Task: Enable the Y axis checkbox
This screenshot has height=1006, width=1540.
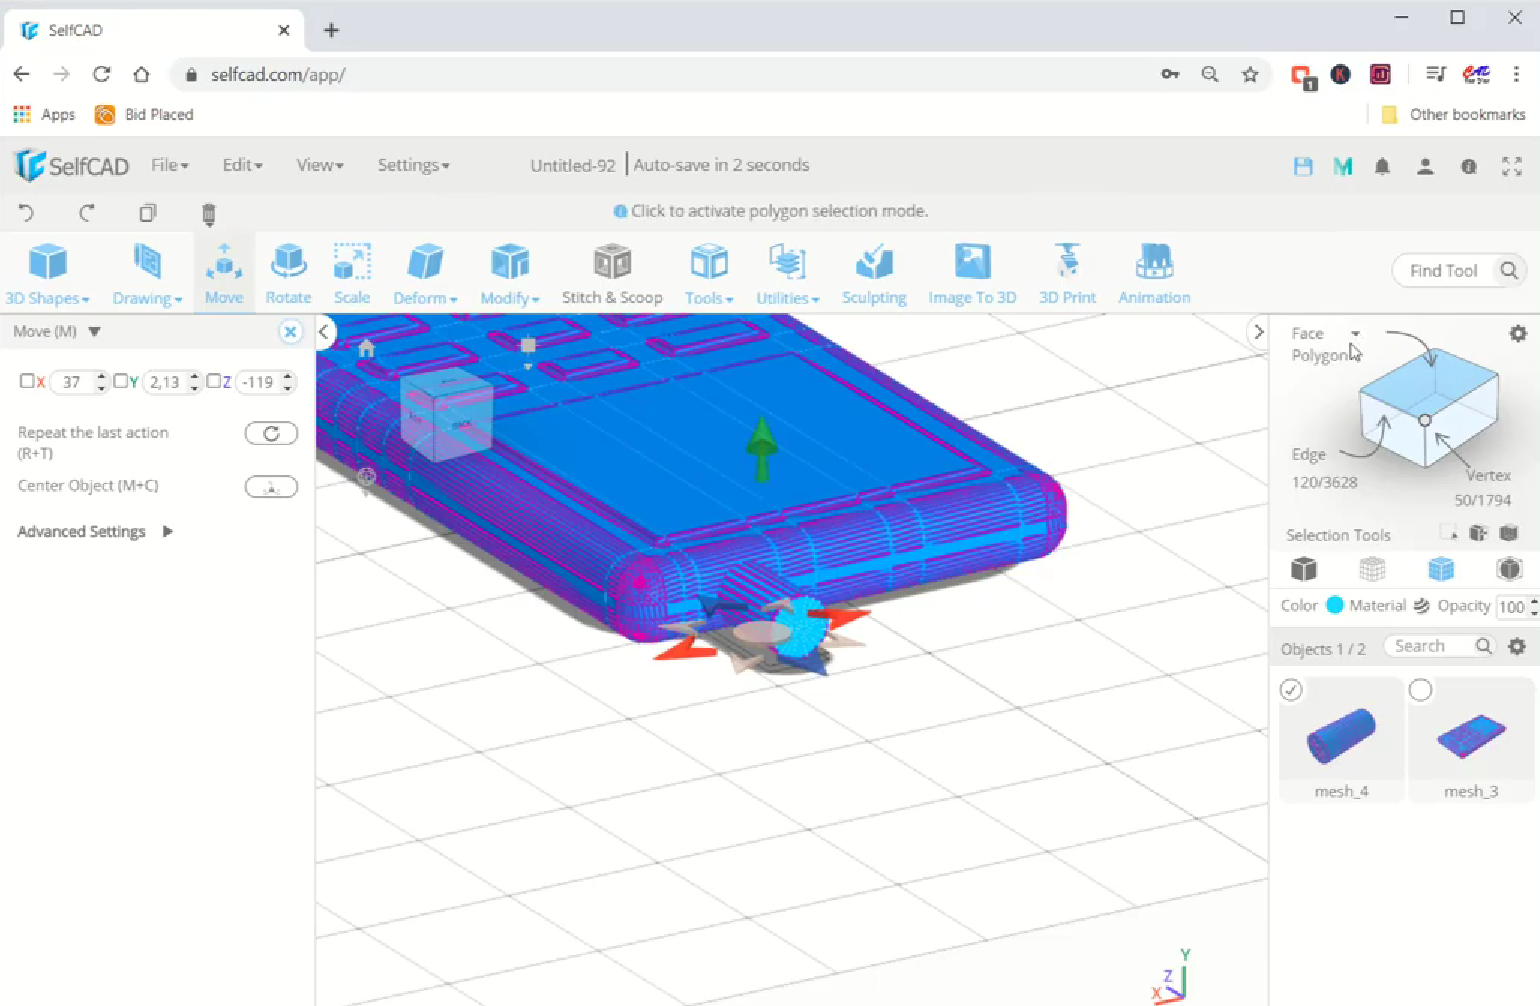Action: [120, 381]
